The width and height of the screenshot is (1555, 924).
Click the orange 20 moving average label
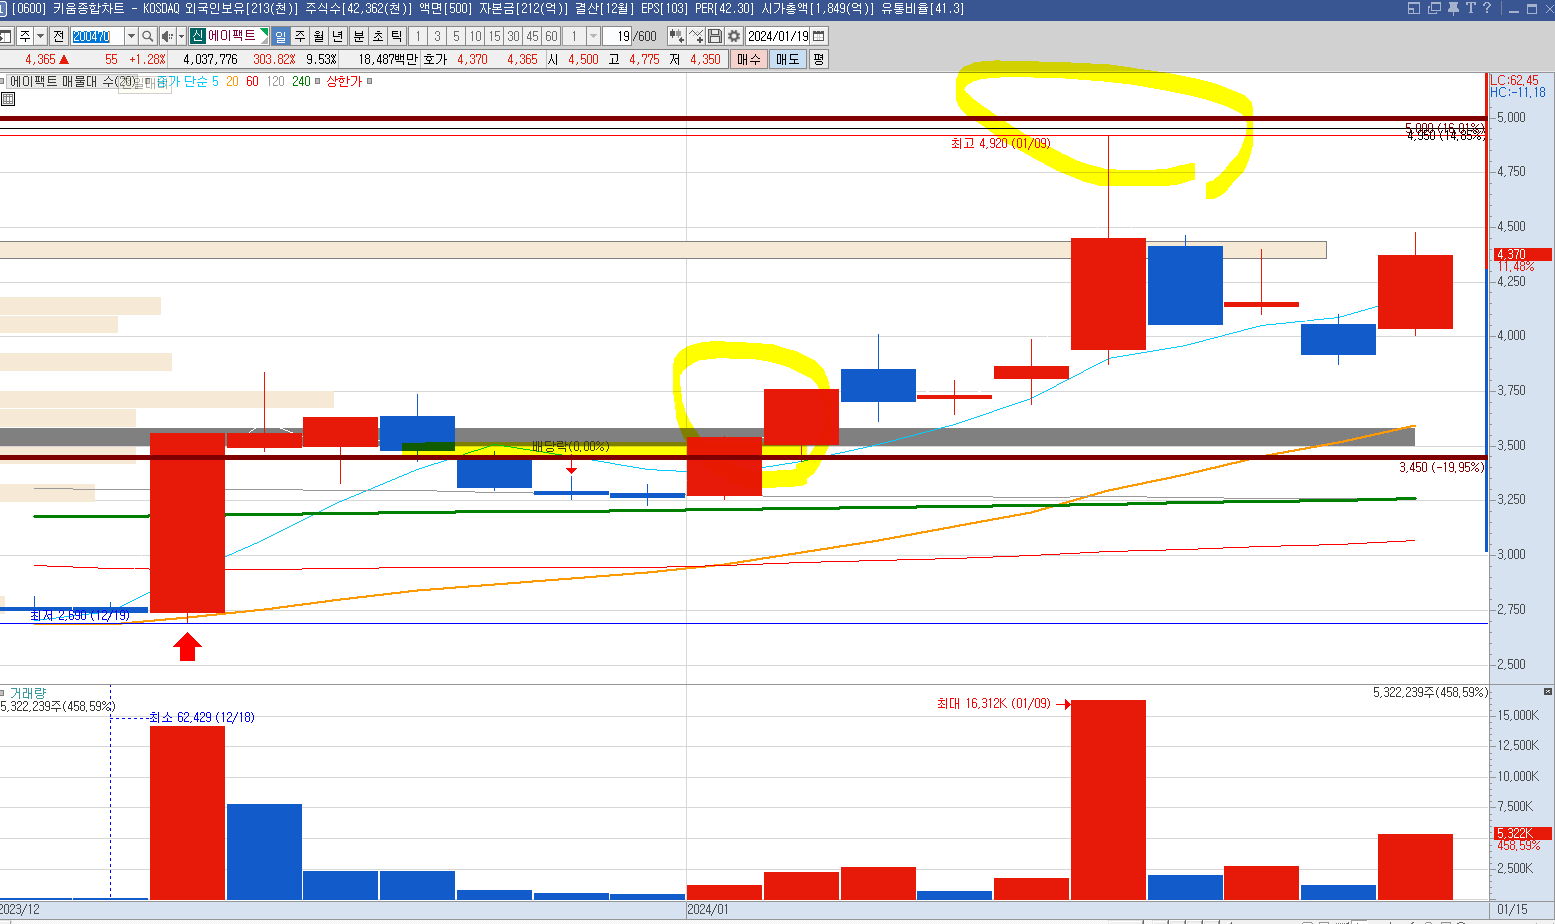[x=232, y=81]
